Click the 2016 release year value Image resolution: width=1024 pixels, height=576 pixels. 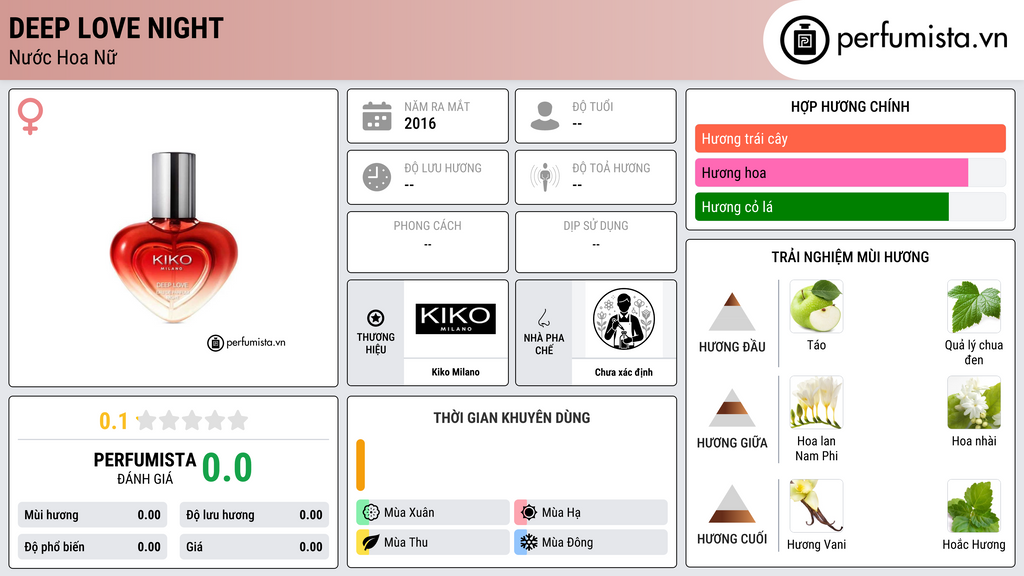pyautogui.click(x=420, y=123)
